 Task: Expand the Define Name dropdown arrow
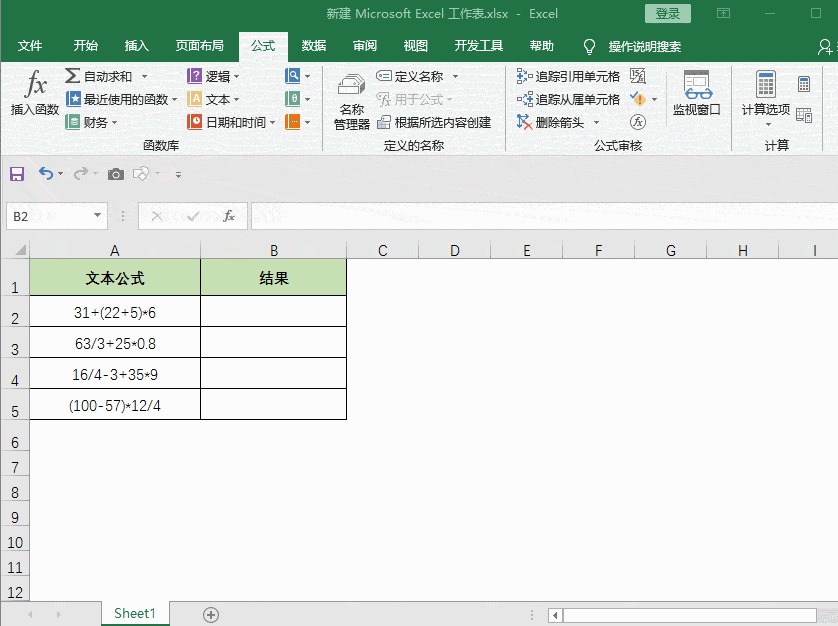(x=455, y=76)
